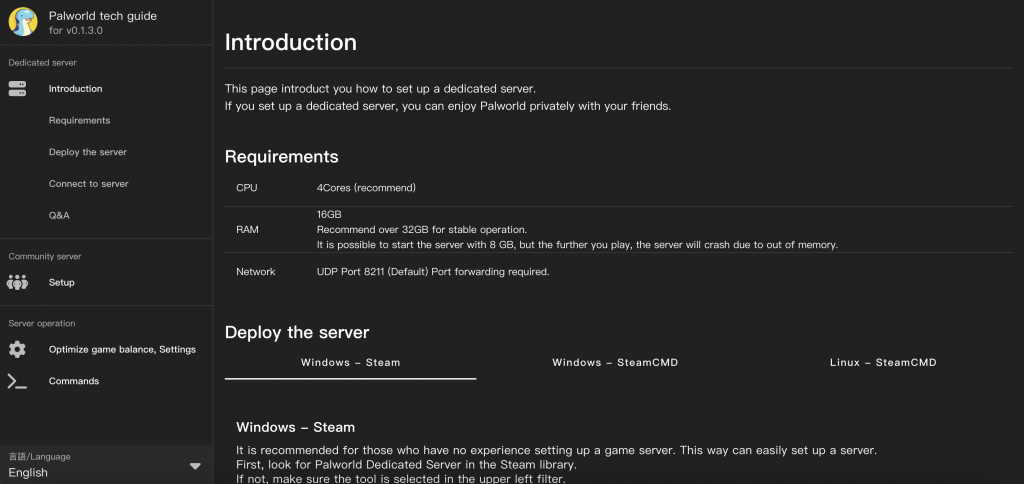Click the Palworld tech guide title

click(103, 16)
